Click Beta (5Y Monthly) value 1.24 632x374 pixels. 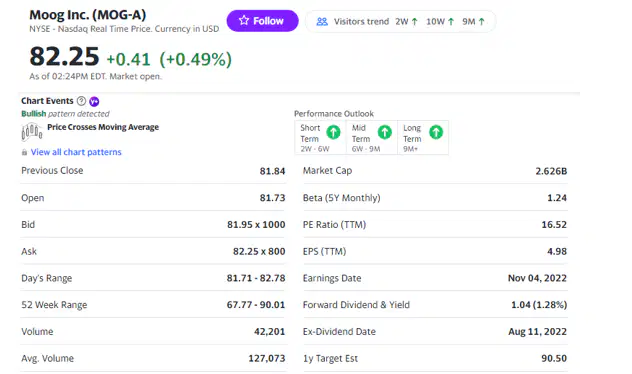(557, 198)
